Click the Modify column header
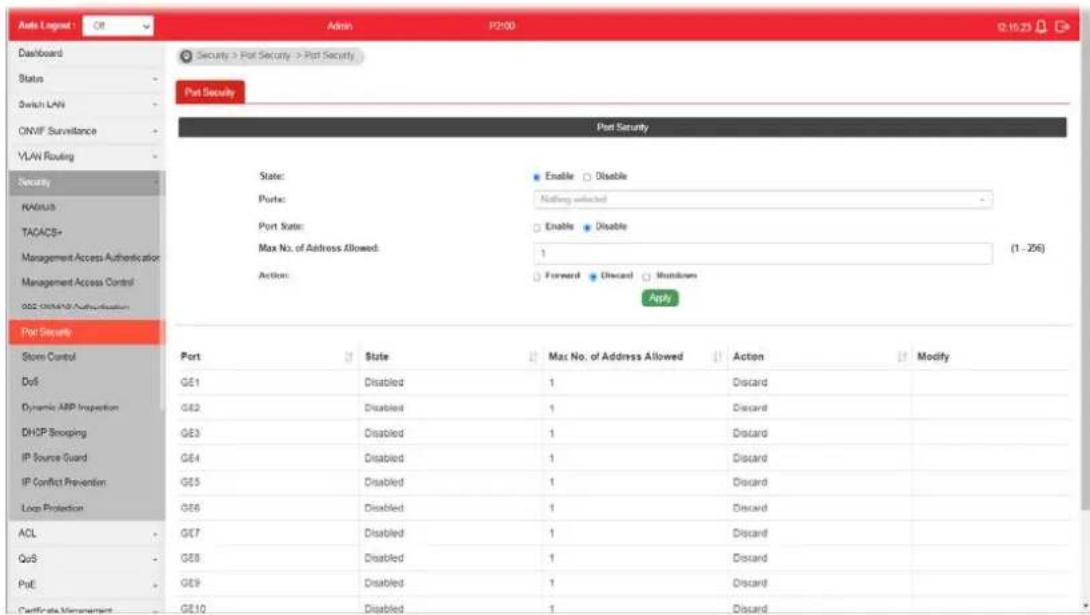 point(933,356)
